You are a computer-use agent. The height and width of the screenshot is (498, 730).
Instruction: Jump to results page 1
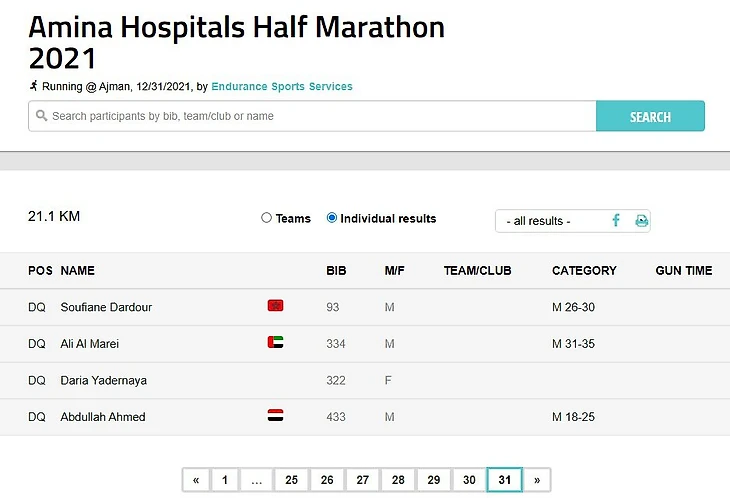[x=225, y=480]
